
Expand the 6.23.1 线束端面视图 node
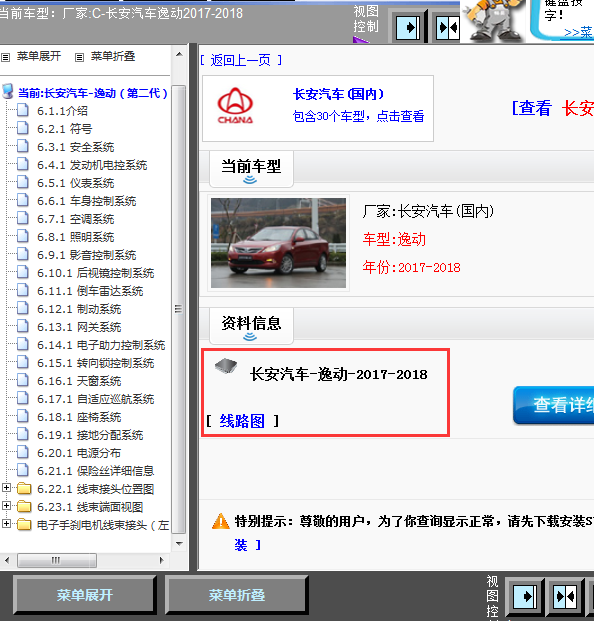coord(6,506)
